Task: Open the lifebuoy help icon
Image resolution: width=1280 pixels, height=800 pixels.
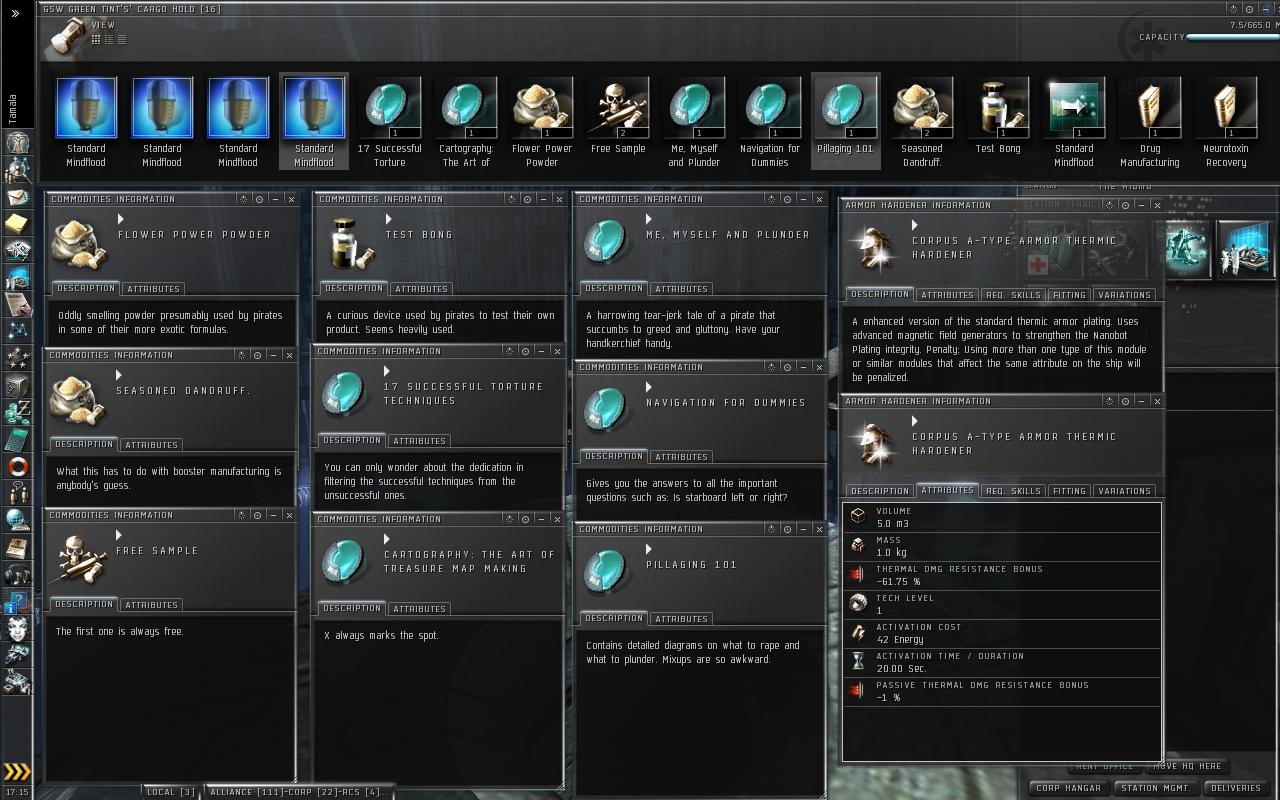Action: (17, 466)
